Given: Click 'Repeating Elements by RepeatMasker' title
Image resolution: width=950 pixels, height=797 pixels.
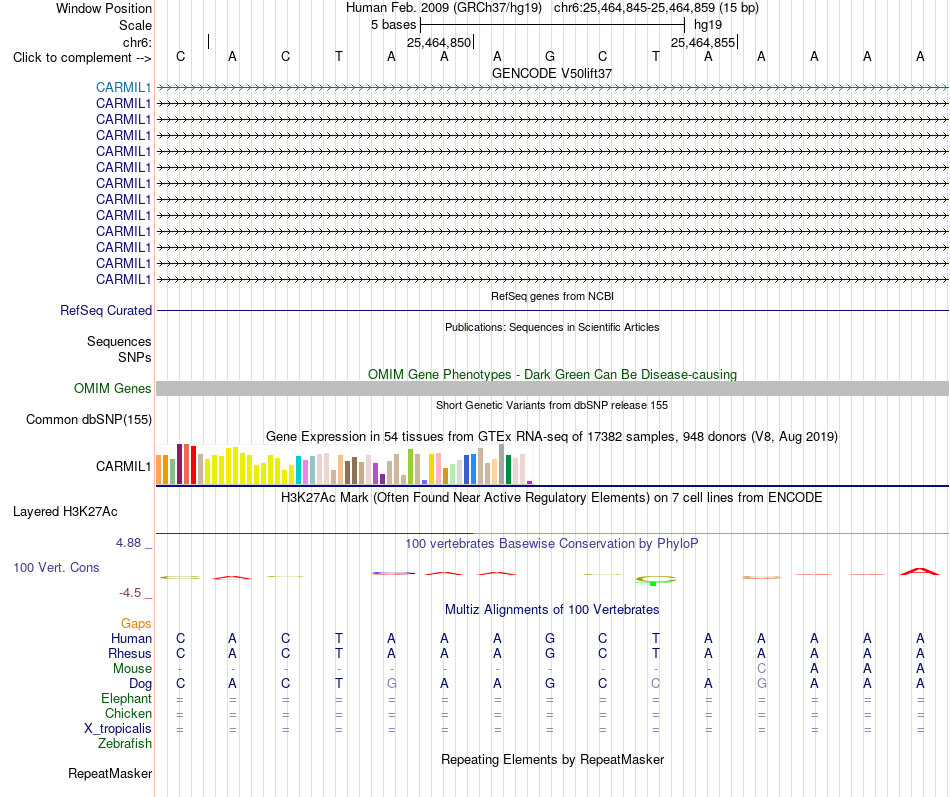Looking at the screenshot, I should [x=552, y=759].
